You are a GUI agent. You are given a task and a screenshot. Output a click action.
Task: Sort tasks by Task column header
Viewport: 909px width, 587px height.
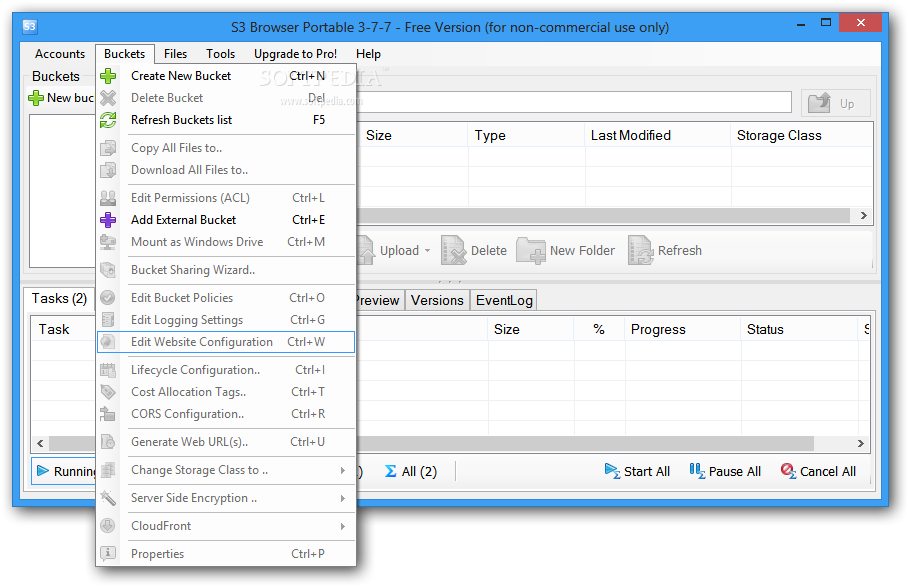(63, 329)
